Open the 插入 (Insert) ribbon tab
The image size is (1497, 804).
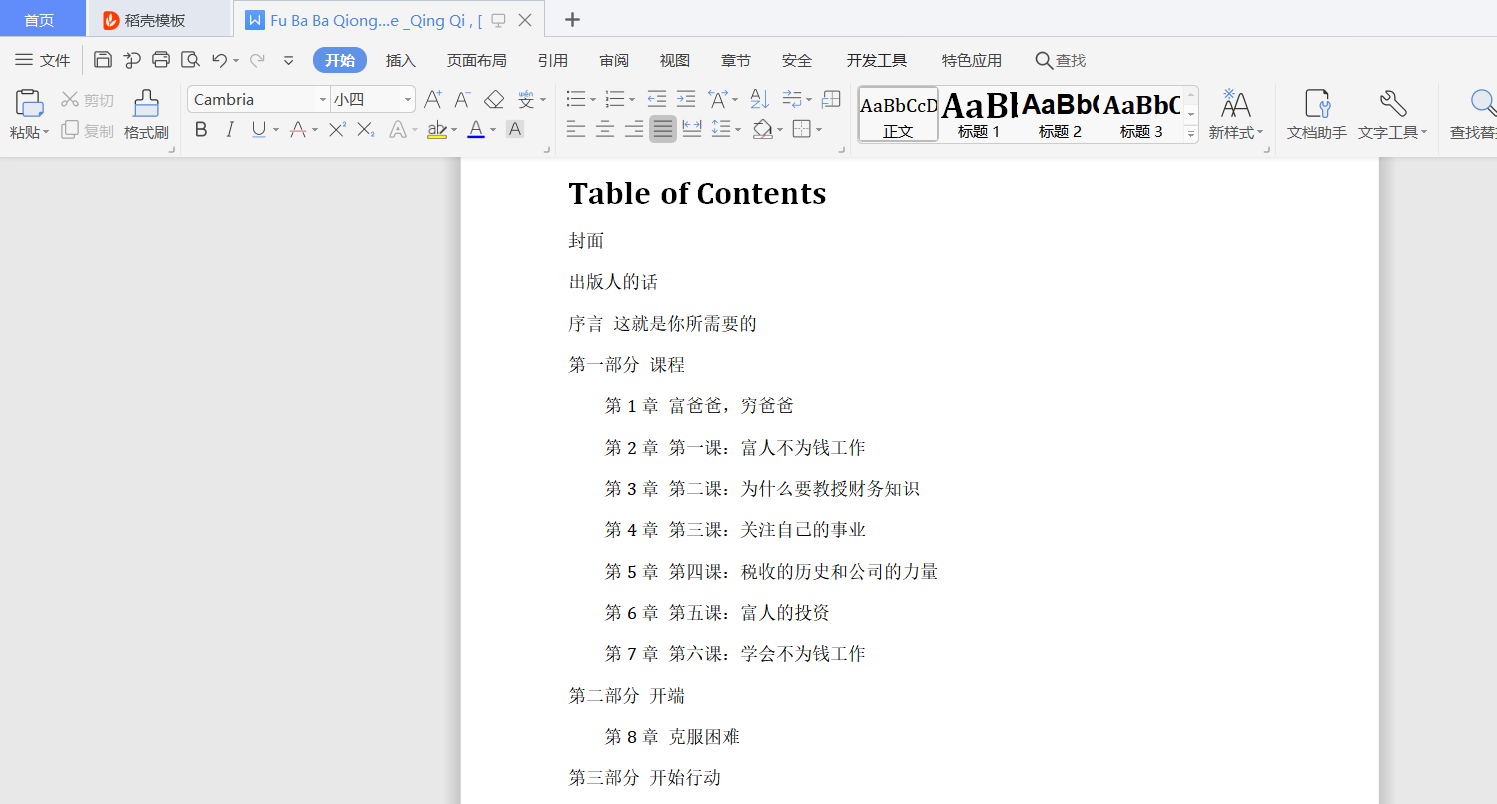pos(400,60)
